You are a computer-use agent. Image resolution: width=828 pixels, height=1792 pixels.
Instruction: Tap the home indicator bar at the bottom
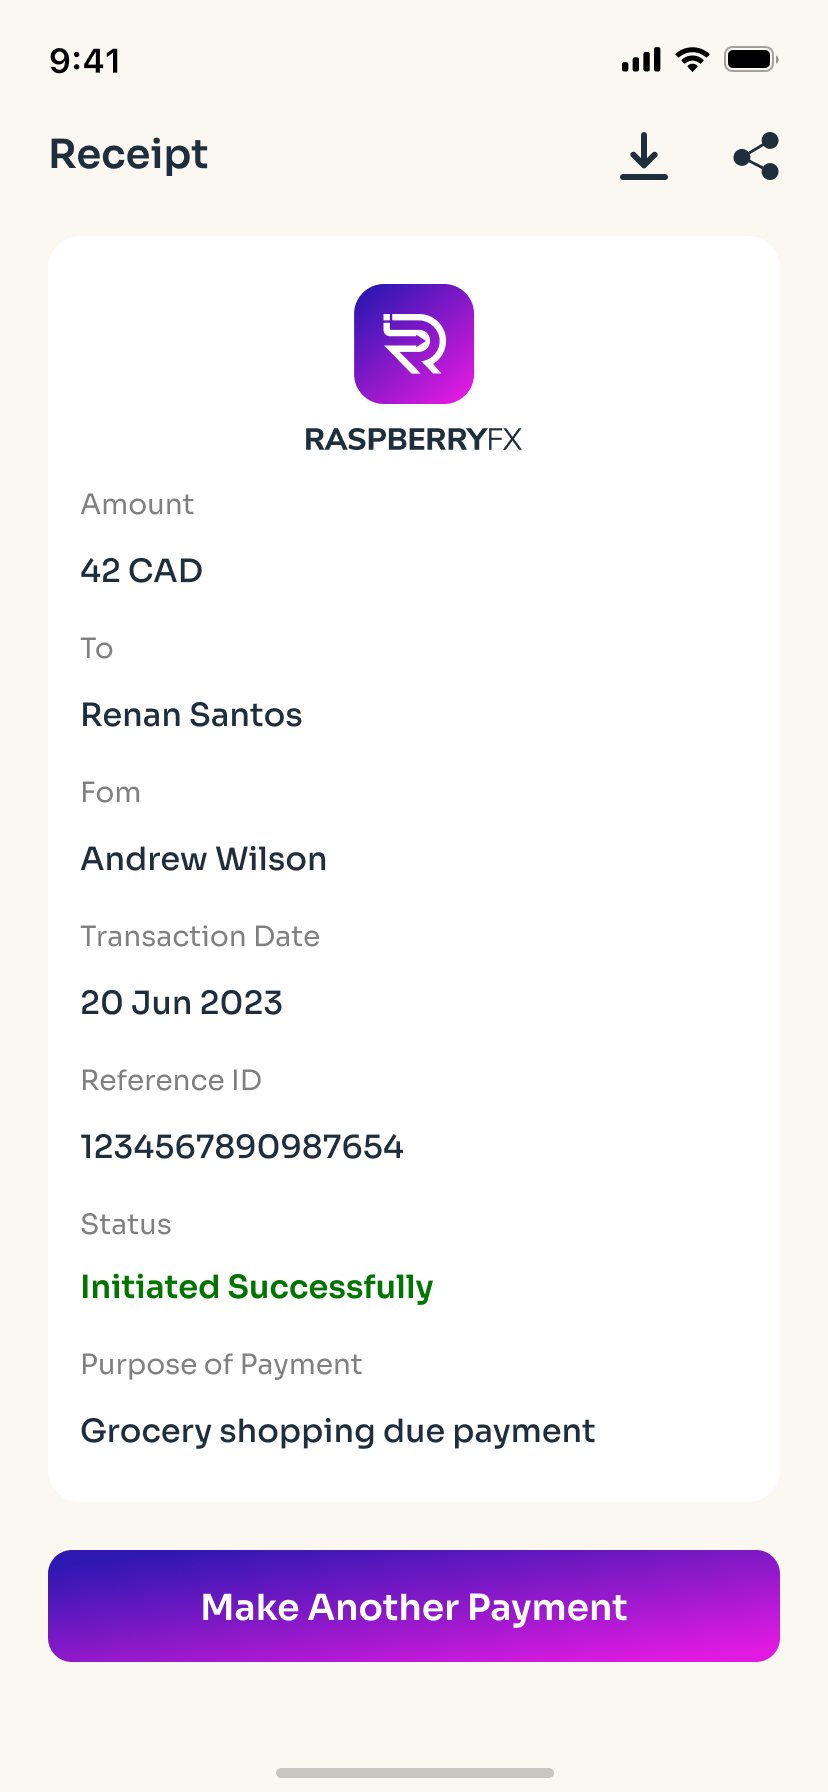(x=414, y=1773)
